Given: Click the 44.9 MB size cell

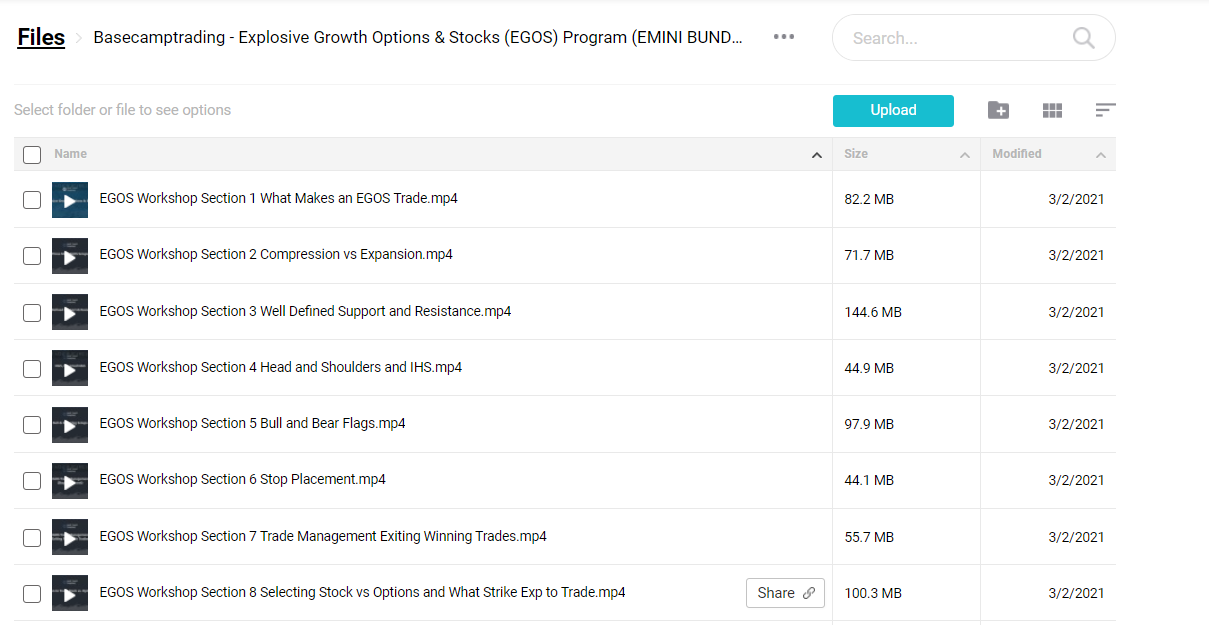Looking at the screenshot, I should (869, 368).
